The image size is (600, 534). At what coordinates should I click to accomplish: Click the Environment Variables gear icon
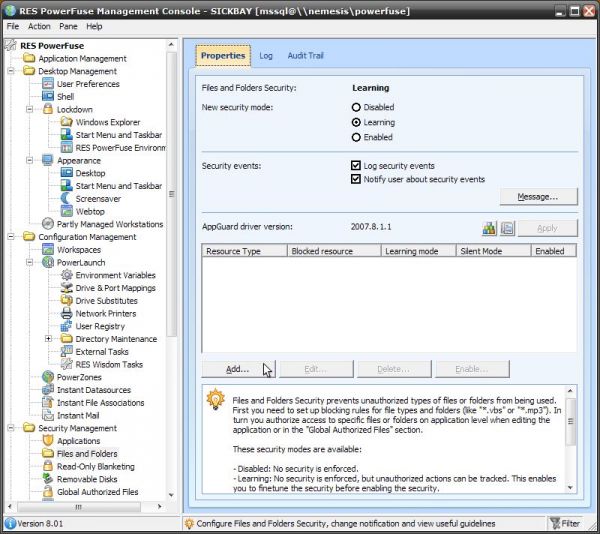pyautogui.click(x=67, y=275)
